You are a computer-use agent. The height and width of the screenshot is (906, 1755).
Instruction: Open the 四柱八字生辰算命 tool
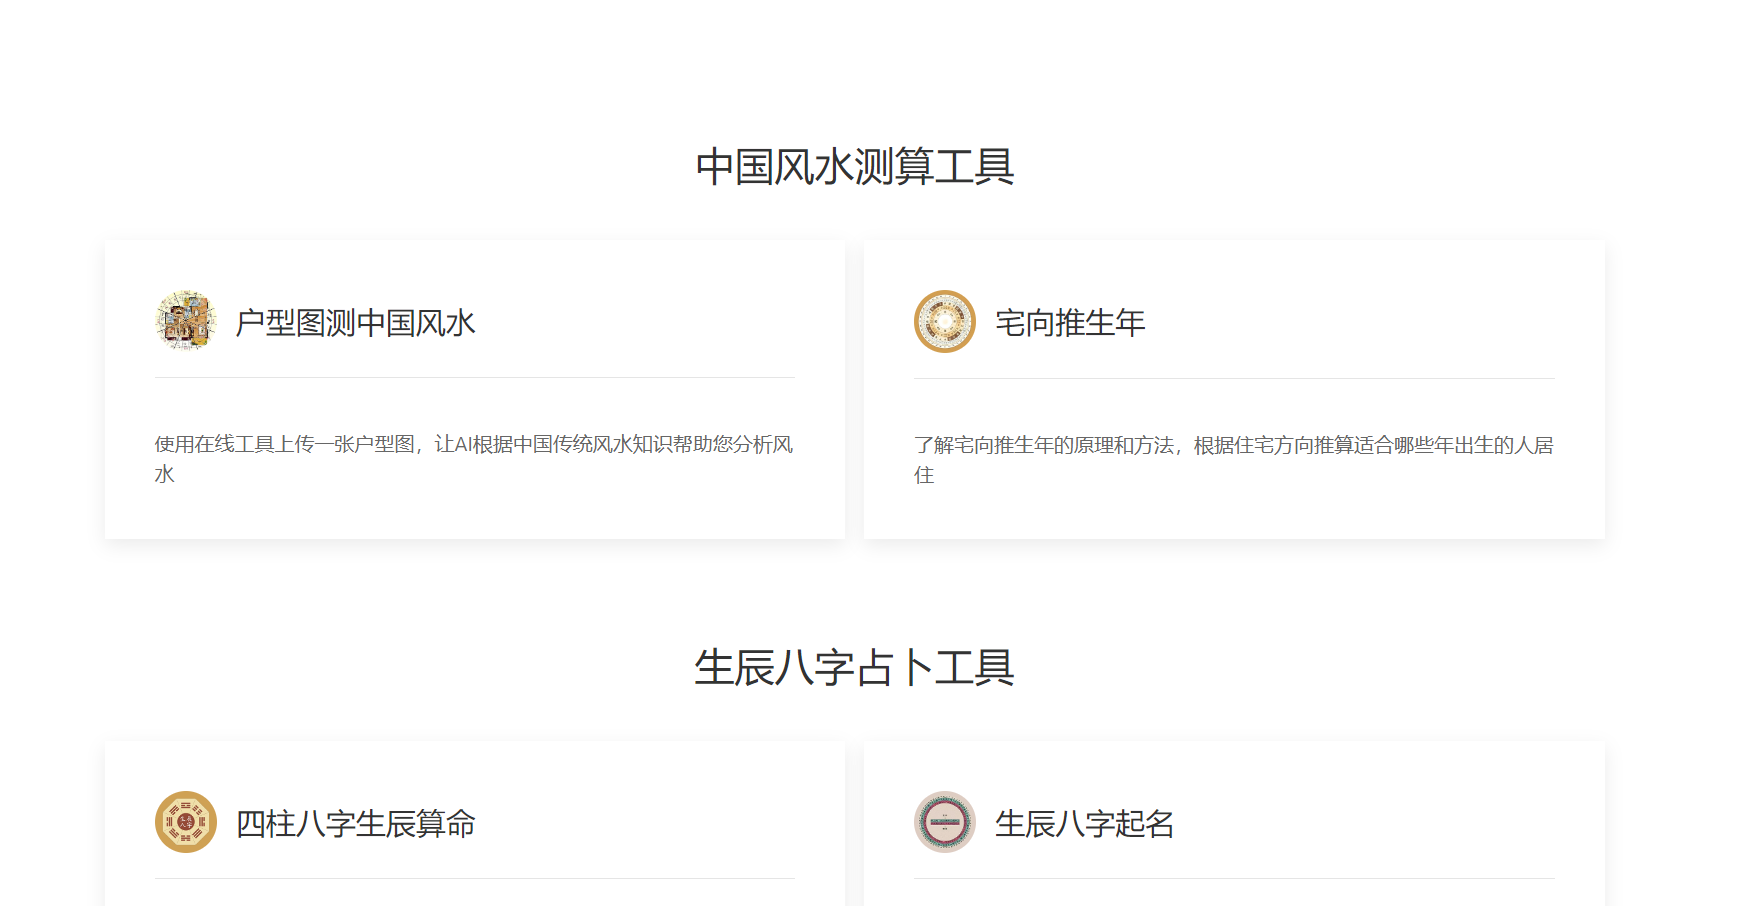[355, 823]
